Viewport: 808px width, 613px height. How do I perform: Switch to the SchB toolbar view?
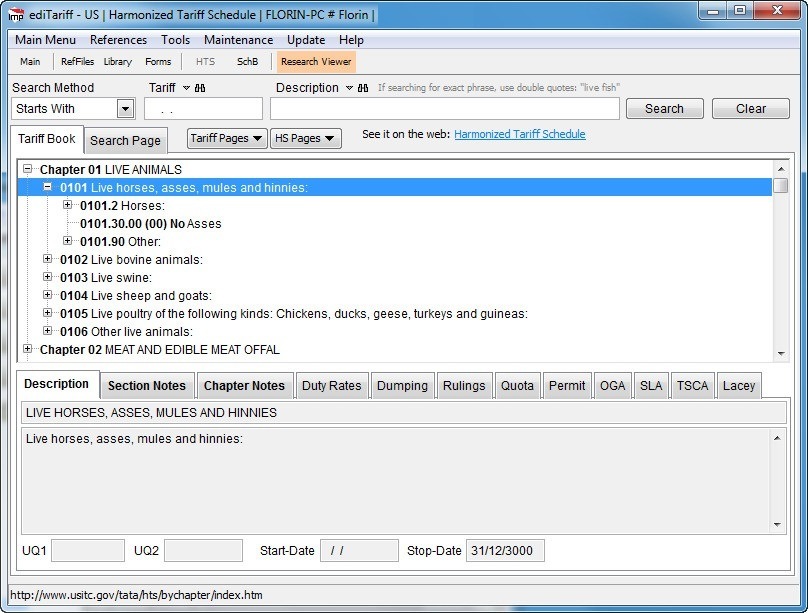(247, 61)
